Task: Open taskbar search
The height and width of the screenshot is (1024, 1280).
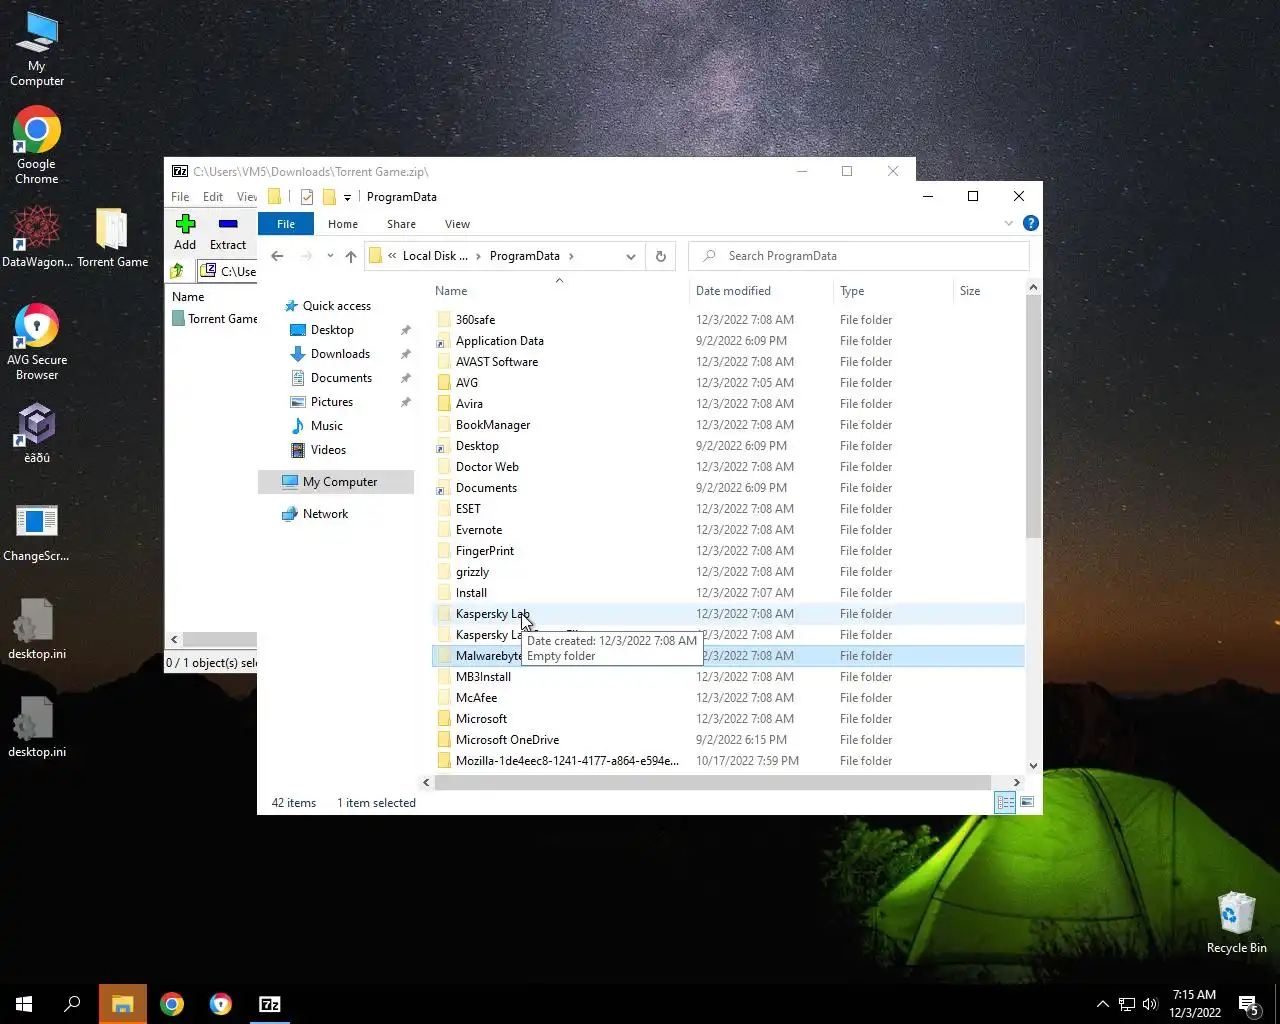Action: coord(72,1004)
